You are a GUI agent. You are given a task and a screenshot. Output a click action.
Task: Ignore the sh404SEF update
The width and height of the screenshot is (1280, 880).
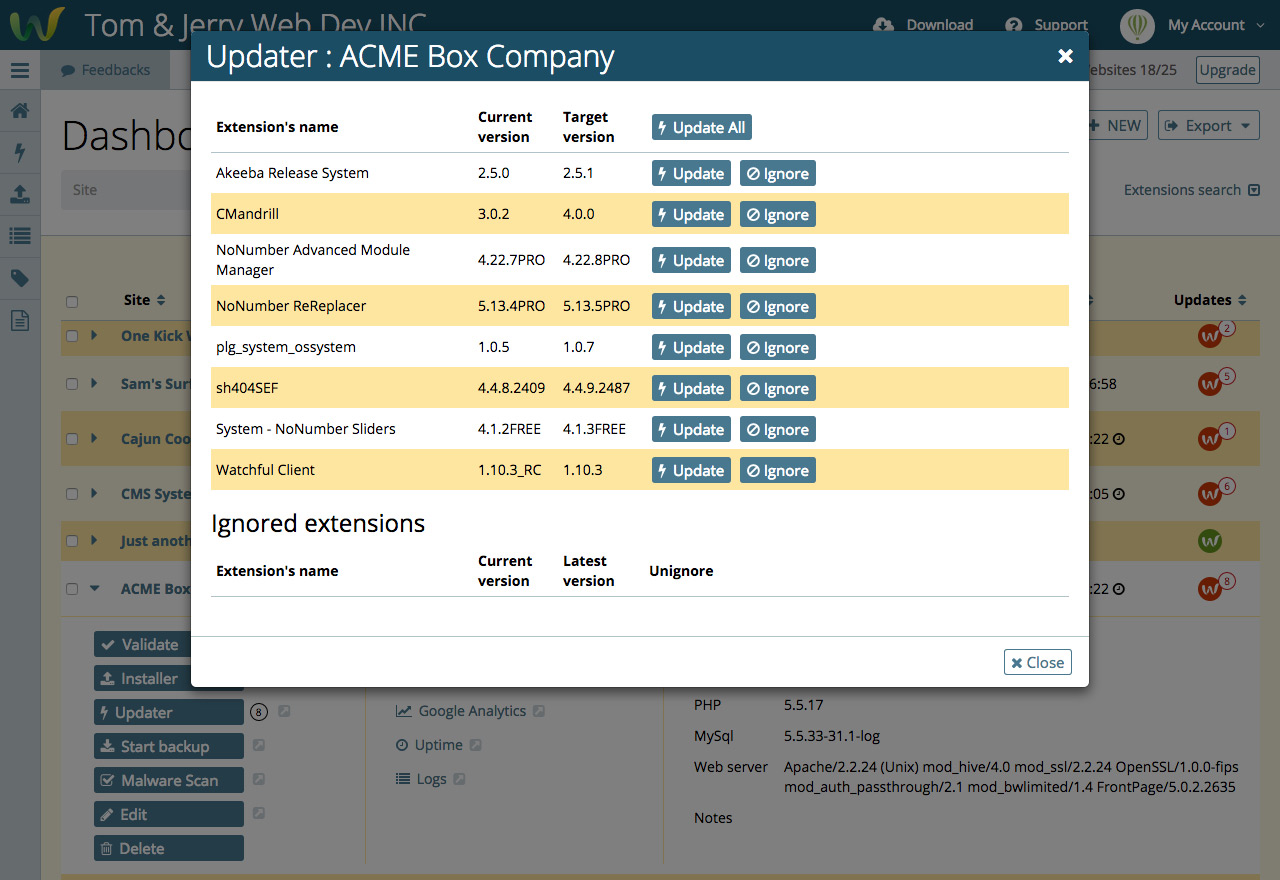(x=778, y=388)
